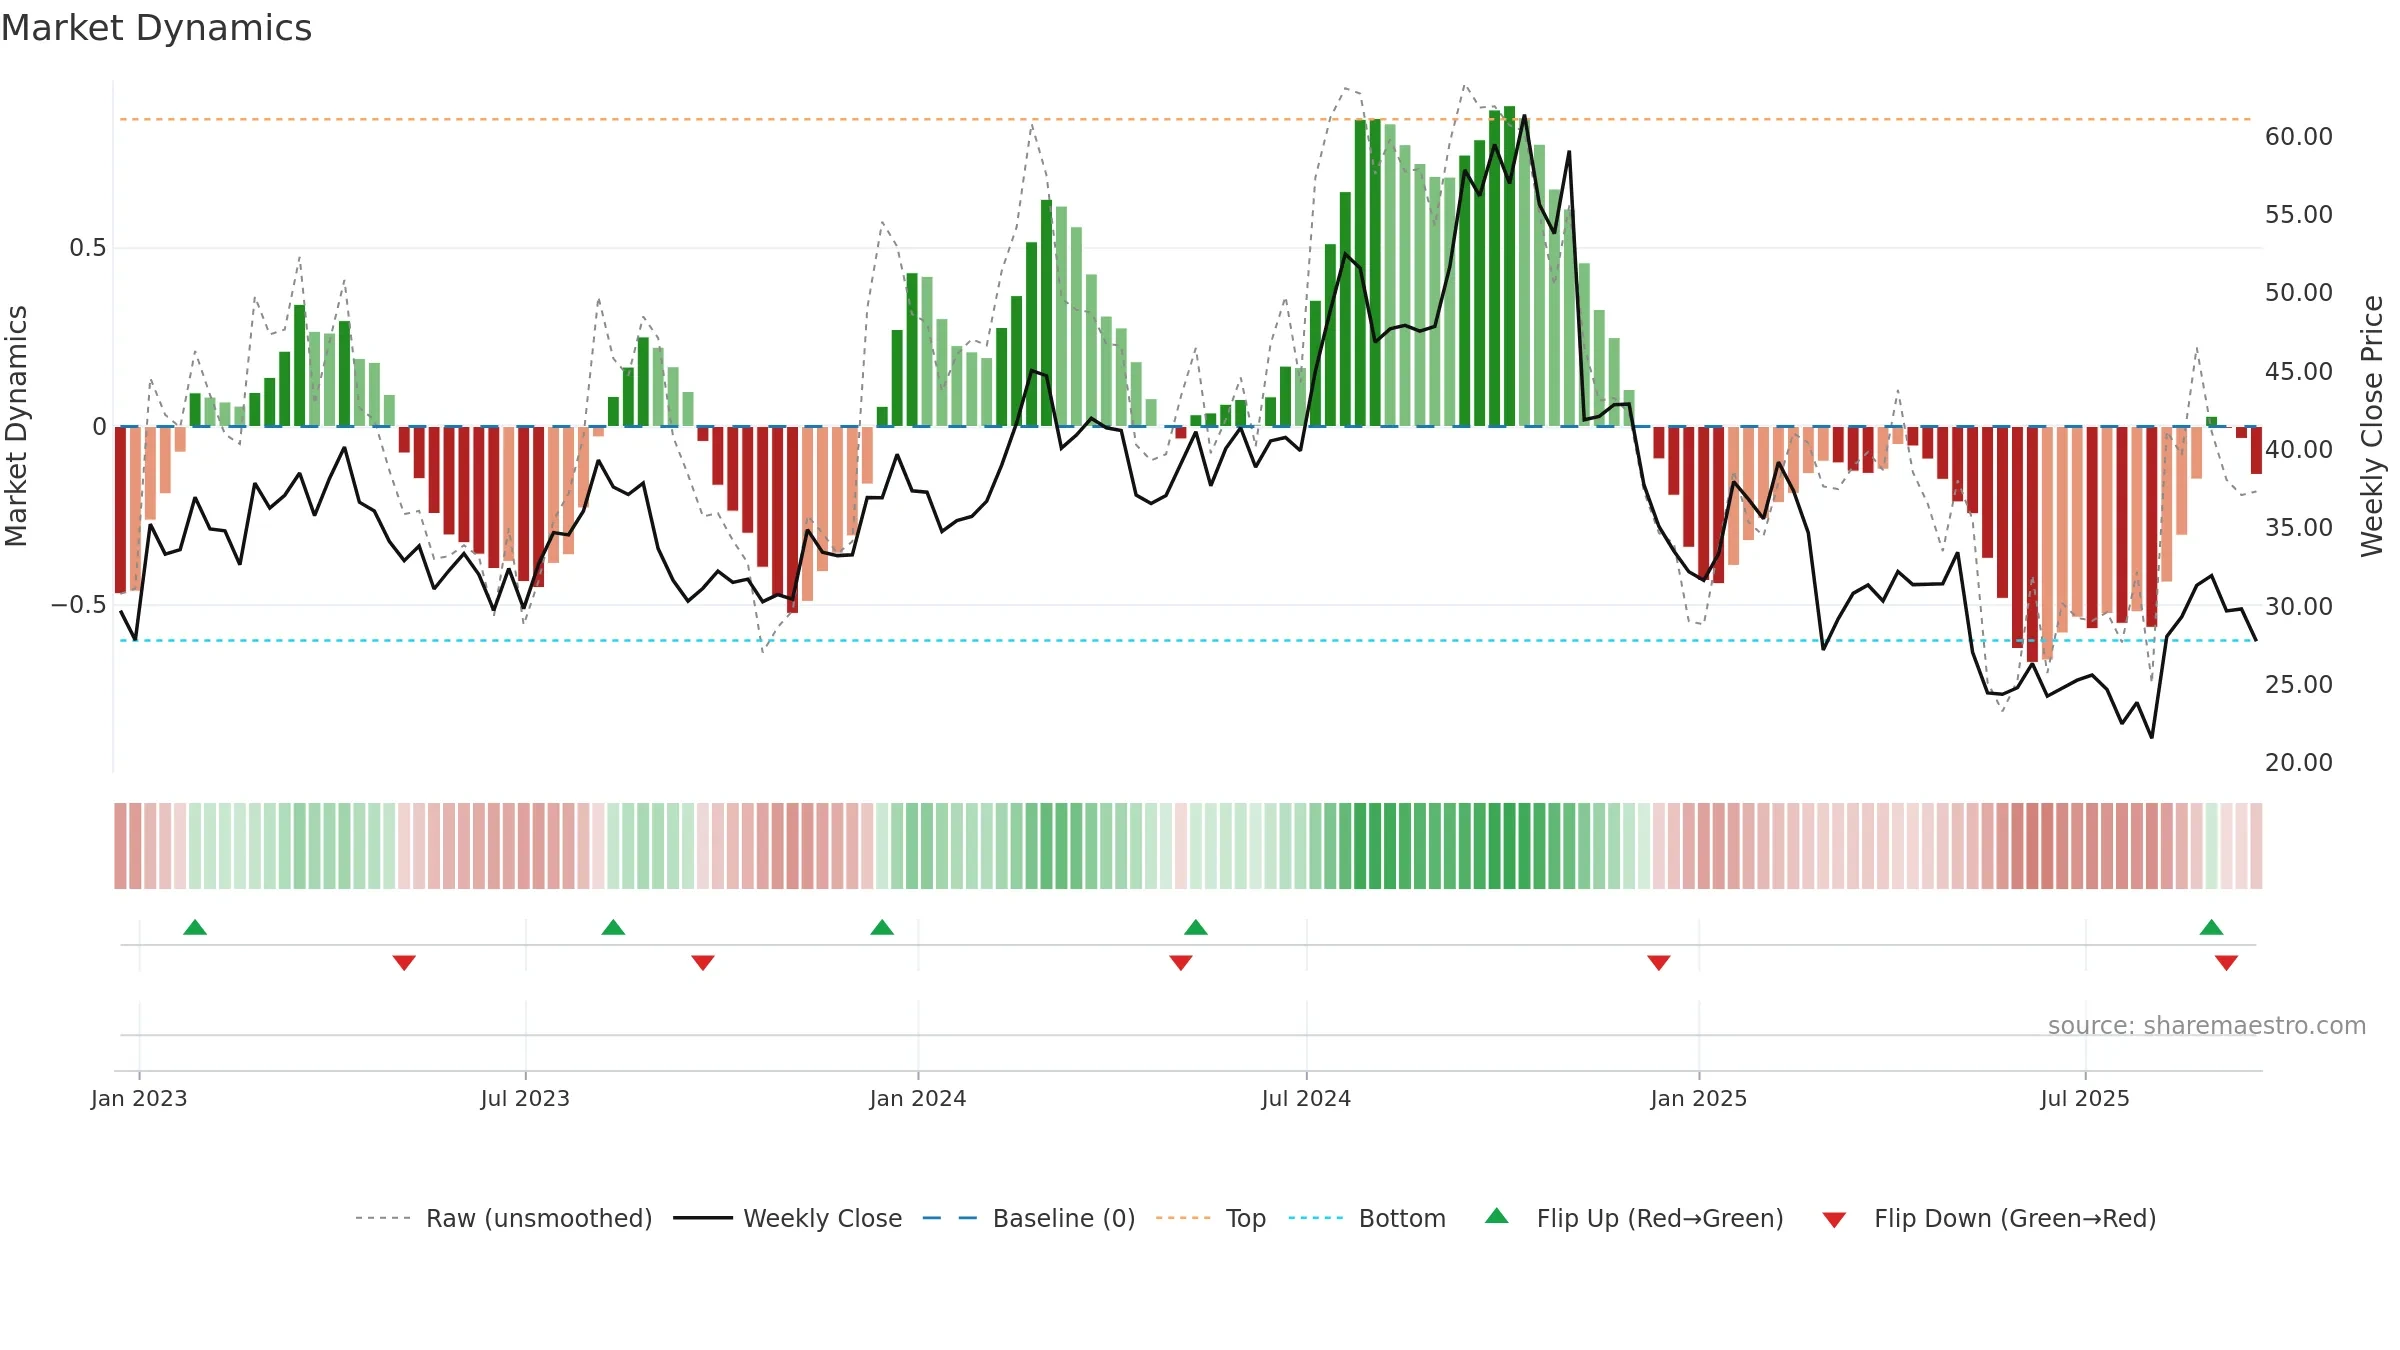Toggle the Flip Down (Green→Red) legend entry

(1989, 1218)
